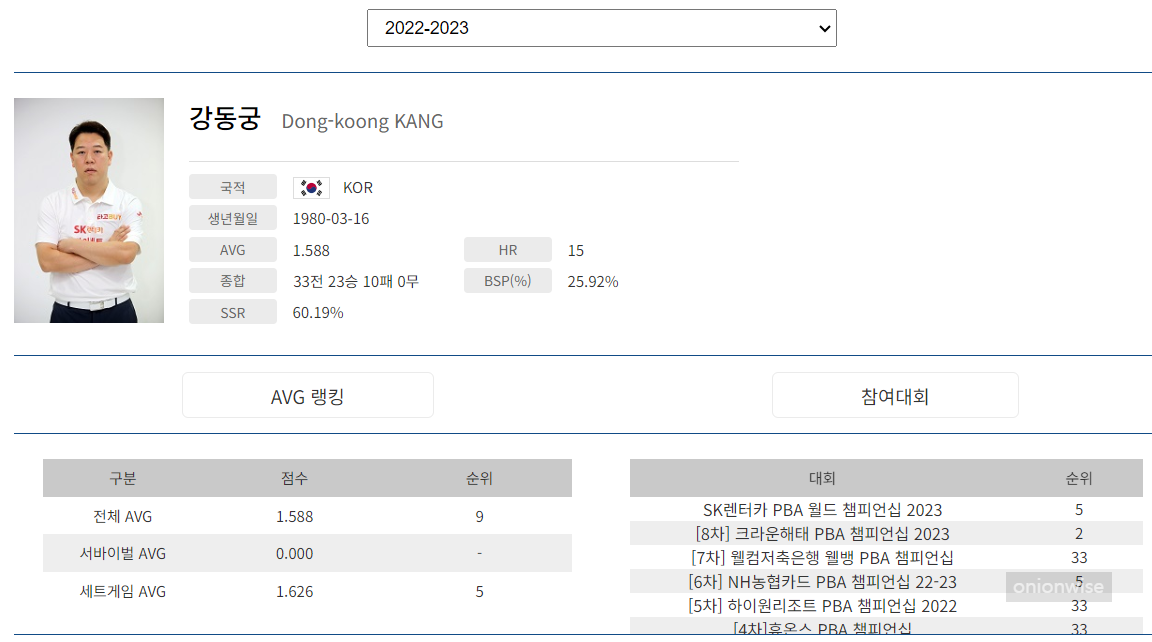This screenshot has width=1152, height=642.
Task: Switch to the AVG 랭킹 section
Action: pos(307,394)
